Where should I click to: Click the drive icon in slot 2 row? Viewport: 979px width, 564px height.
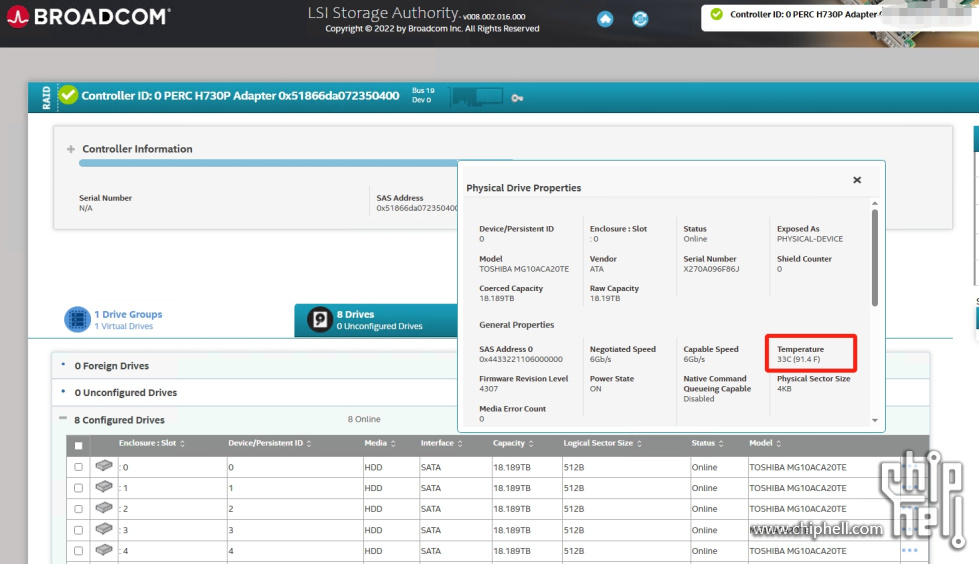104,508
